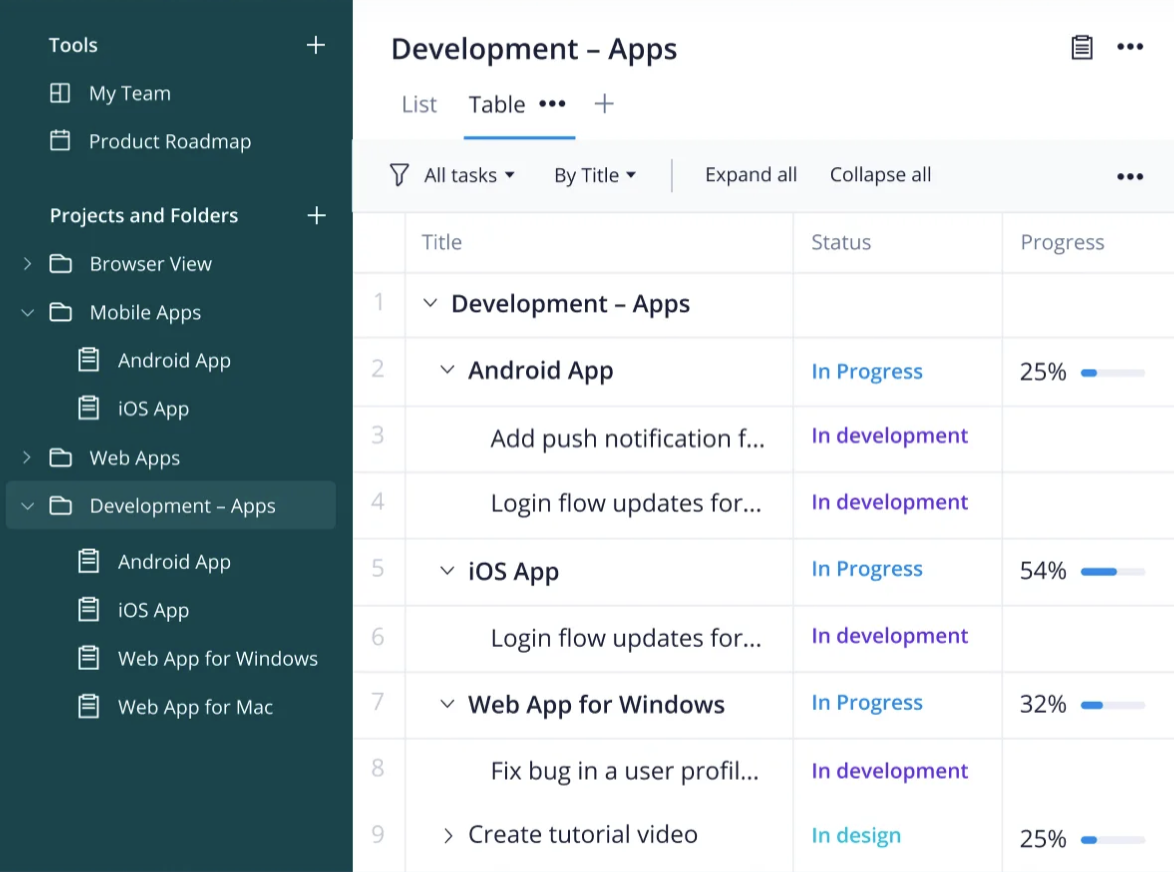The width and height of the screenshot is (1174, 872).
Task: Add a new view with the plus tab icon
Action: coord(604,104)
